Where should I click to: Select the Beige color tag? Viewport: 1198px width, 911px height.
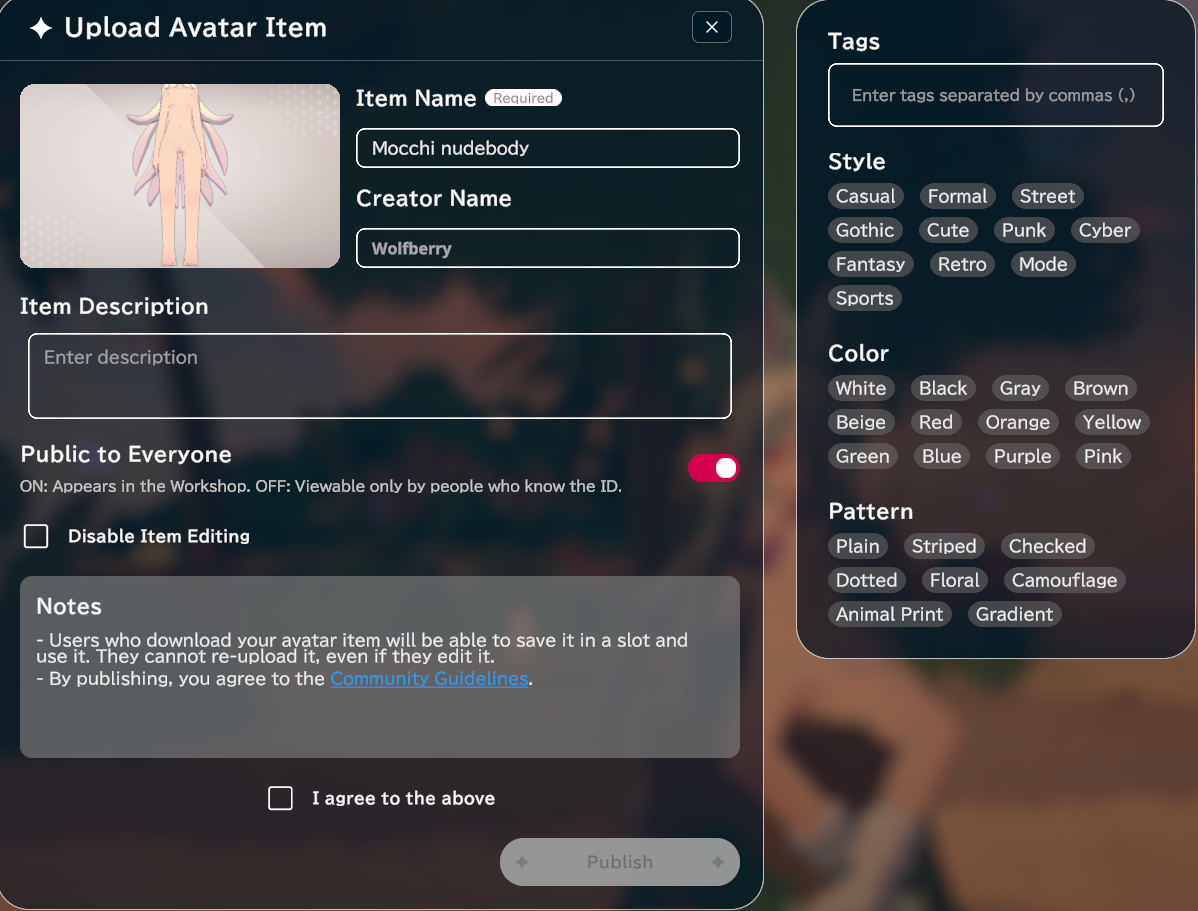coord(861,422)
